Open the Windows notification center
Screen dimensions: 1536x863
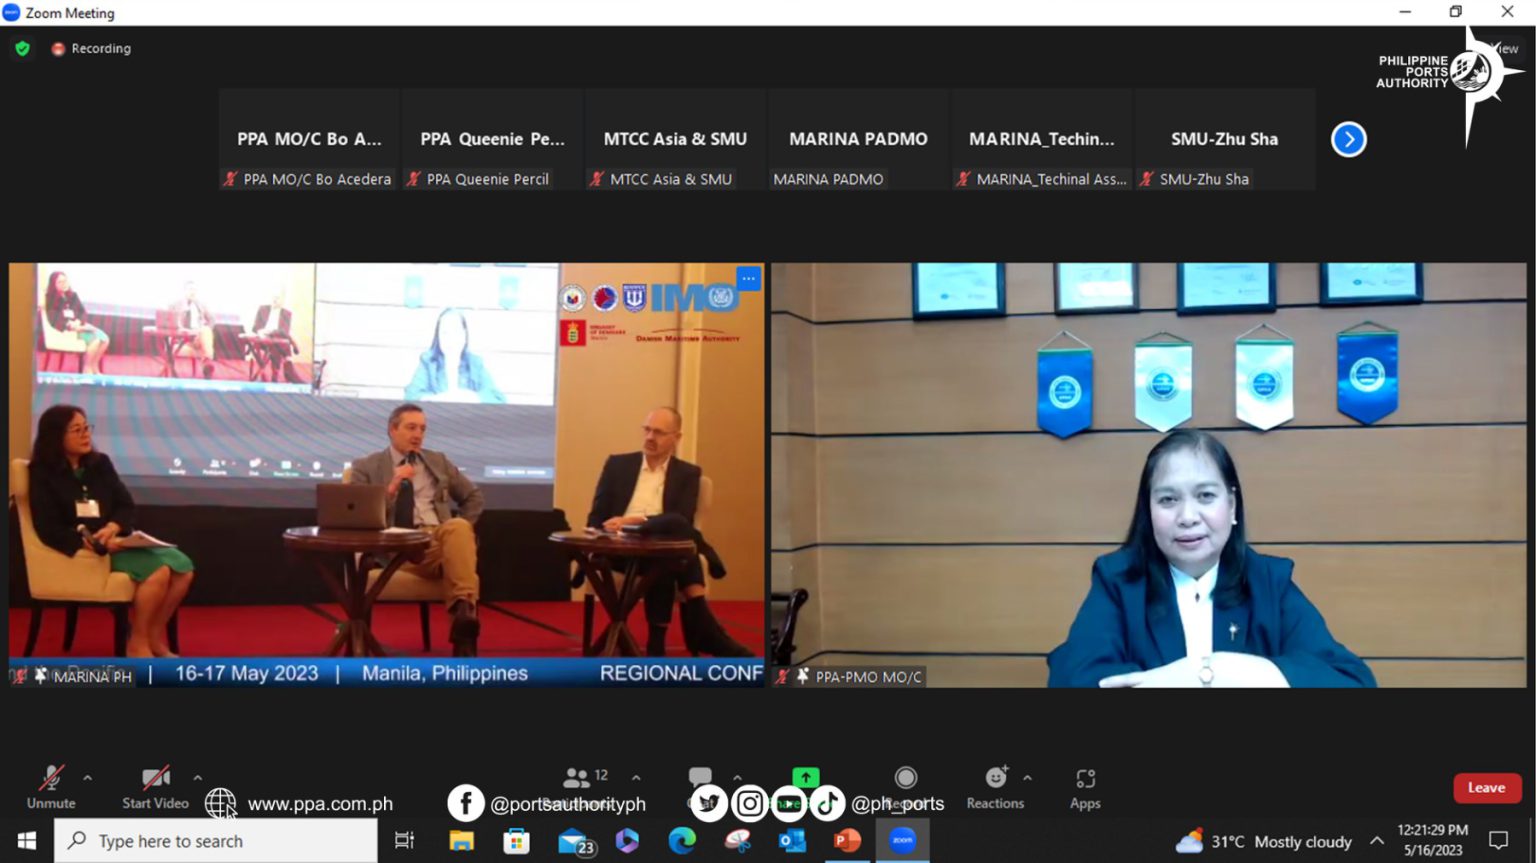pyautogui.click(x=1498, y=841)
